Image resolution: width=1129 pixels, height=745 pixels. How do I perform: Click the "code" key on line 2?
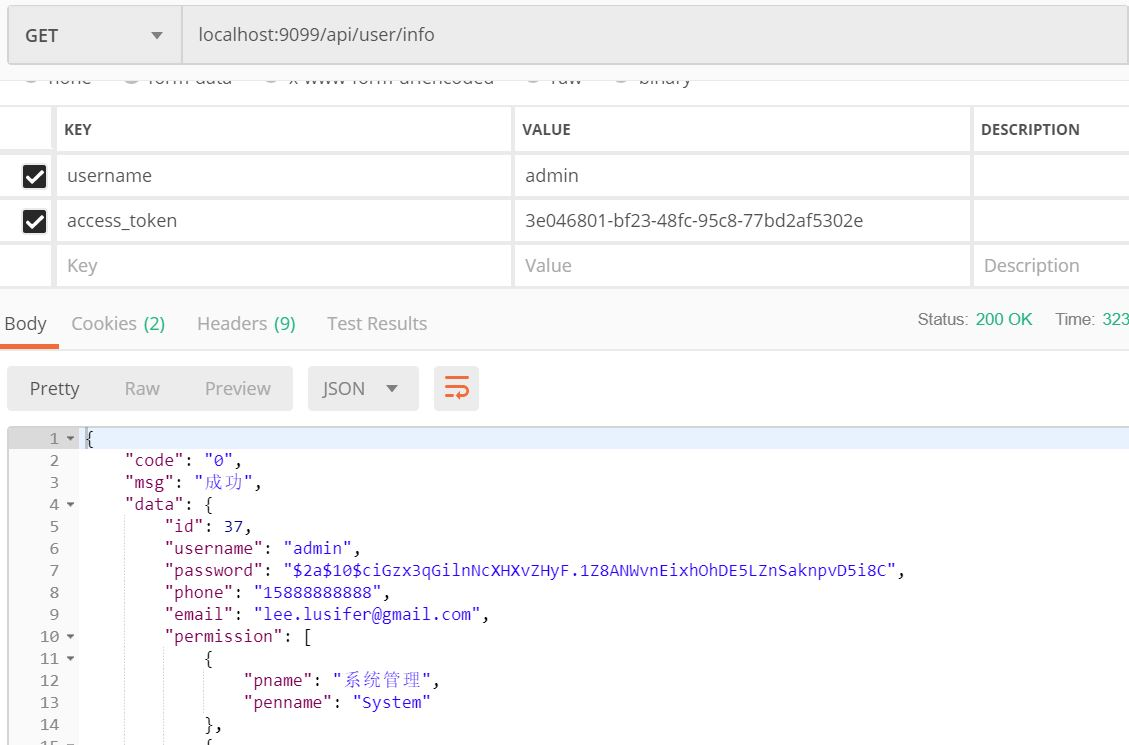[x=154, y=461]
